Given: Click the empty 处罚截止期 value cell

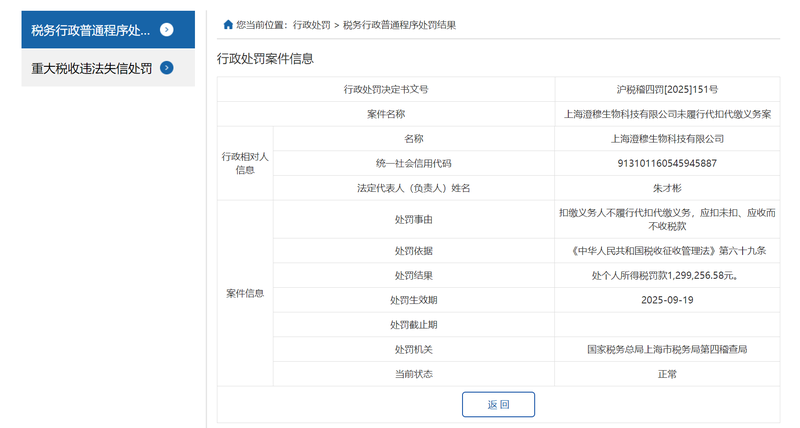Looking at the screenshot, I should coord(667,324).
